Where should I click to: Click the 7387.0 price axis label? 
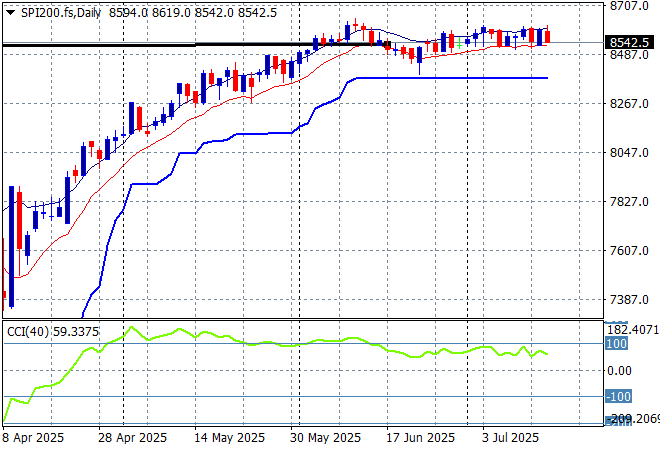(629, 300)
